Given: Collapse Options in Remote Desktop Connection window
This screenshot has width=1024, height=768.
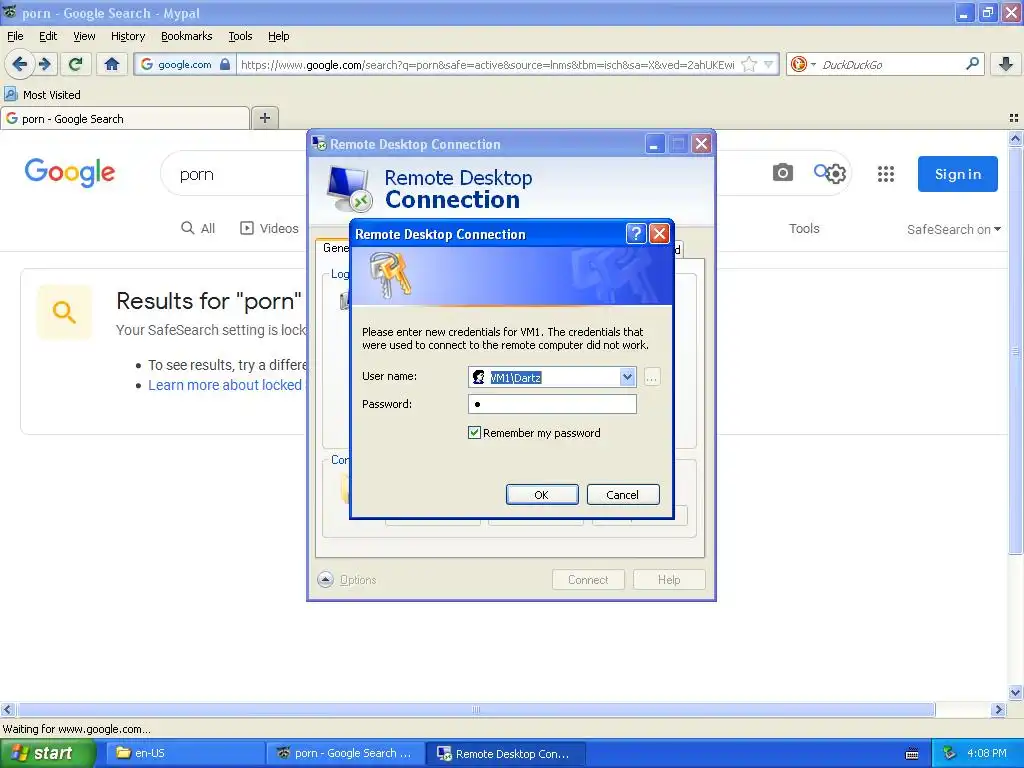Looking at the screenshot, I should click(347, 579).
